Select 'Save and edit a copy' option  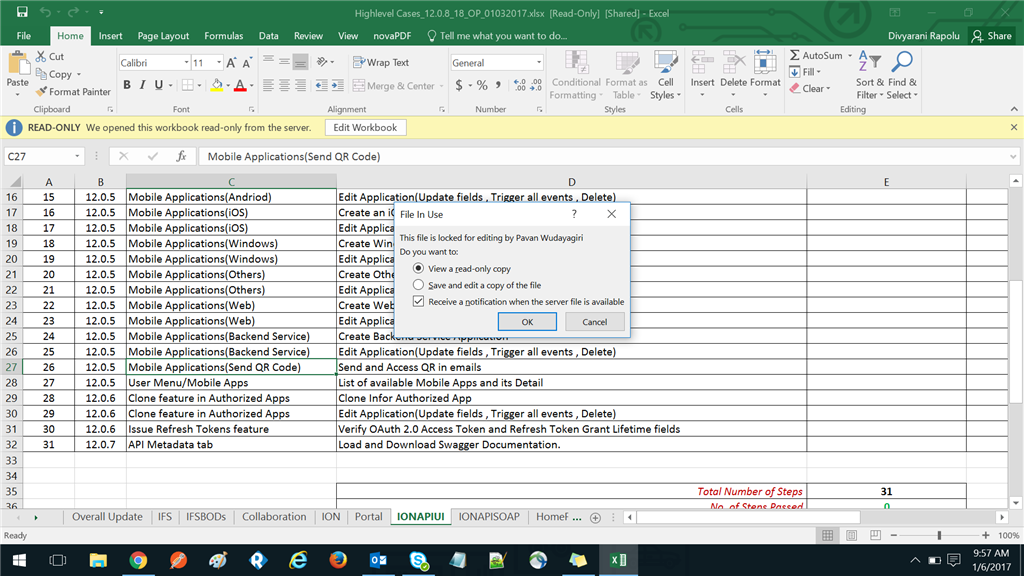pos(419,285)
